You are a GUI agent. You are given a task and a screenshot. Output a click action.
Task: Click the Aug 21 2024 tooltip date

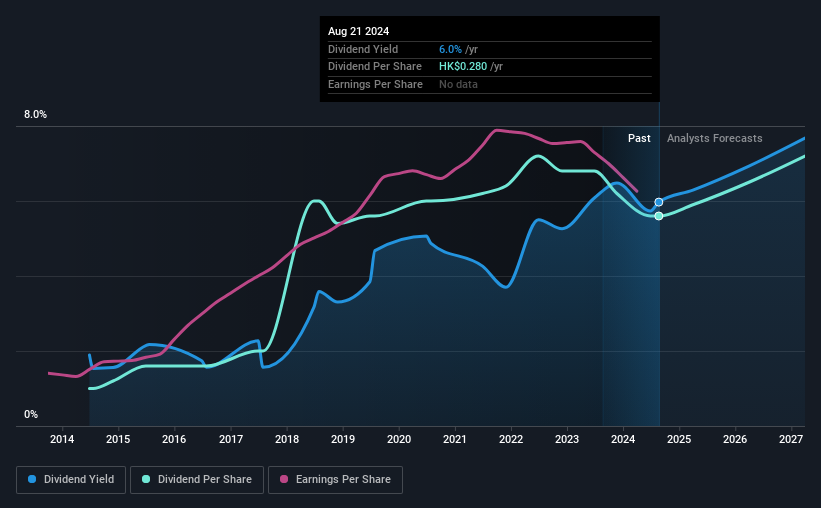click(358, 31)
